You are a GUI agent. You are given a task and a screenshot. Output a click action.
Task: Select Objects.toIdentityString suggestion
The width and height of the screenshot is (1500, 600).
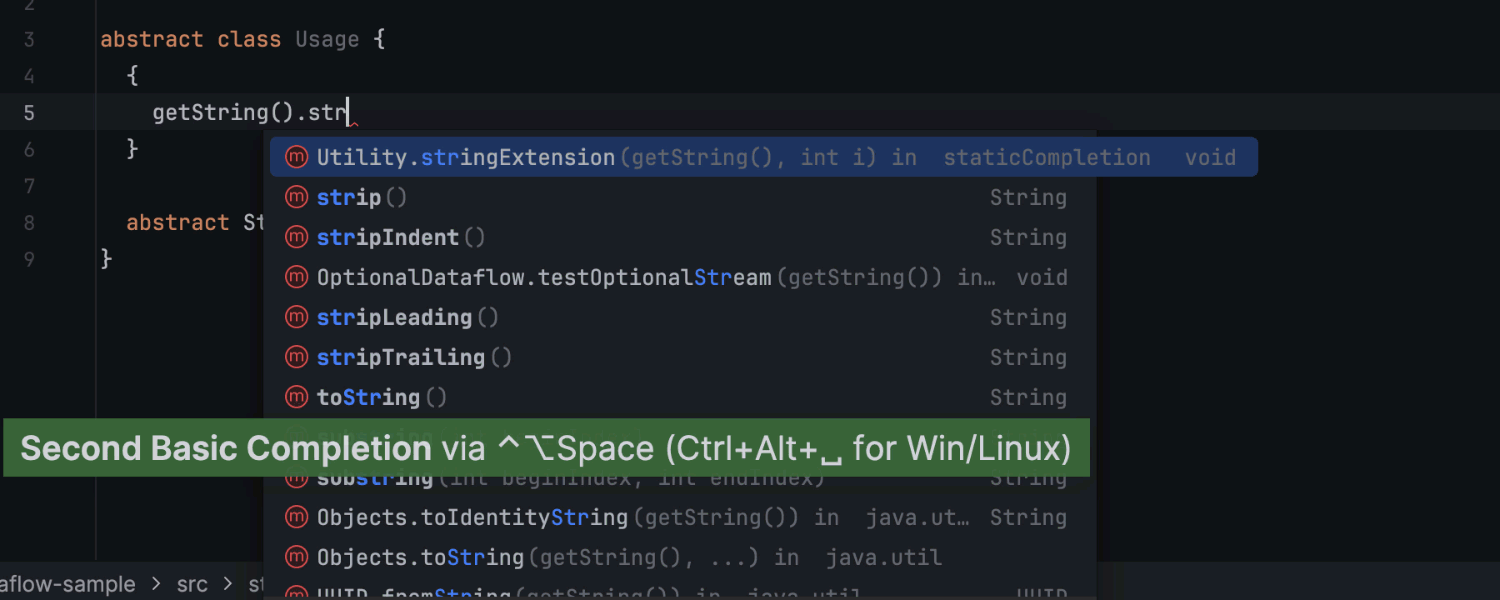coord(680,517)
